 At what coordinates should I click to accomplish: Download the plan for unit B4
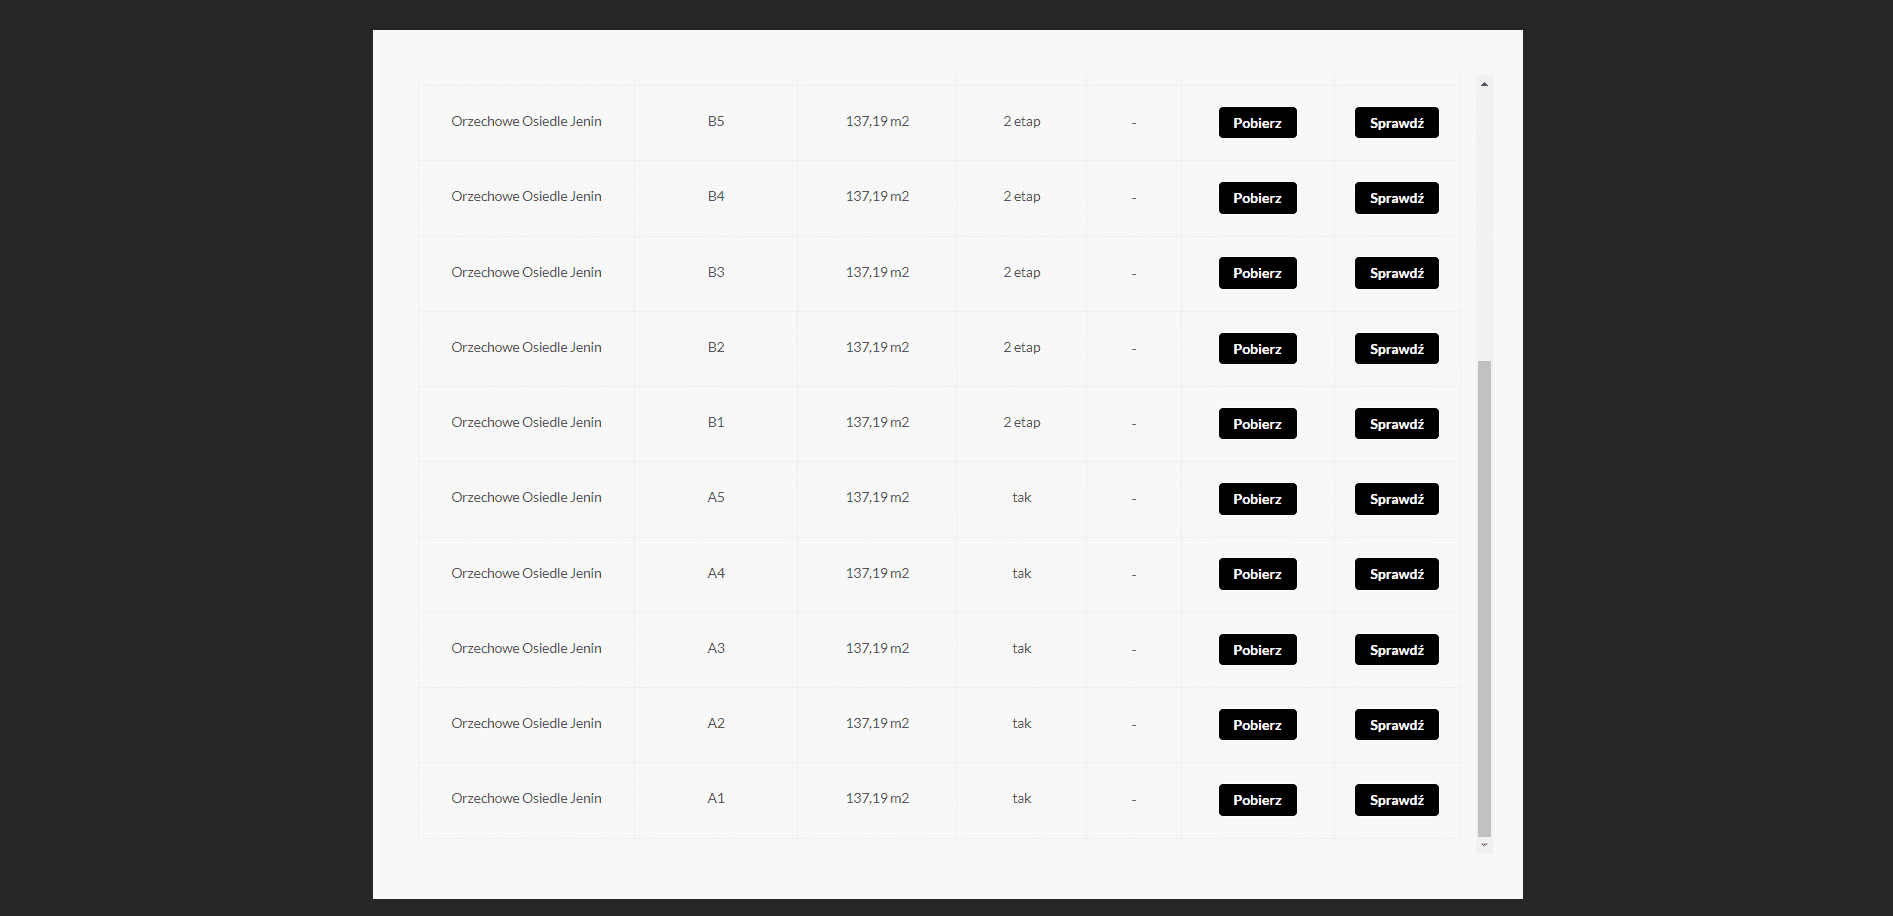tap(1257, 198)
